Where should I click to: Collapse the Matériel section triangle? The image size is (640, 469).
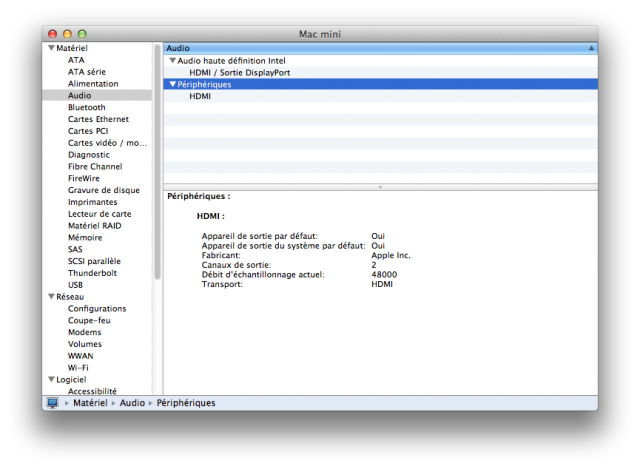[x=51, y=48]
